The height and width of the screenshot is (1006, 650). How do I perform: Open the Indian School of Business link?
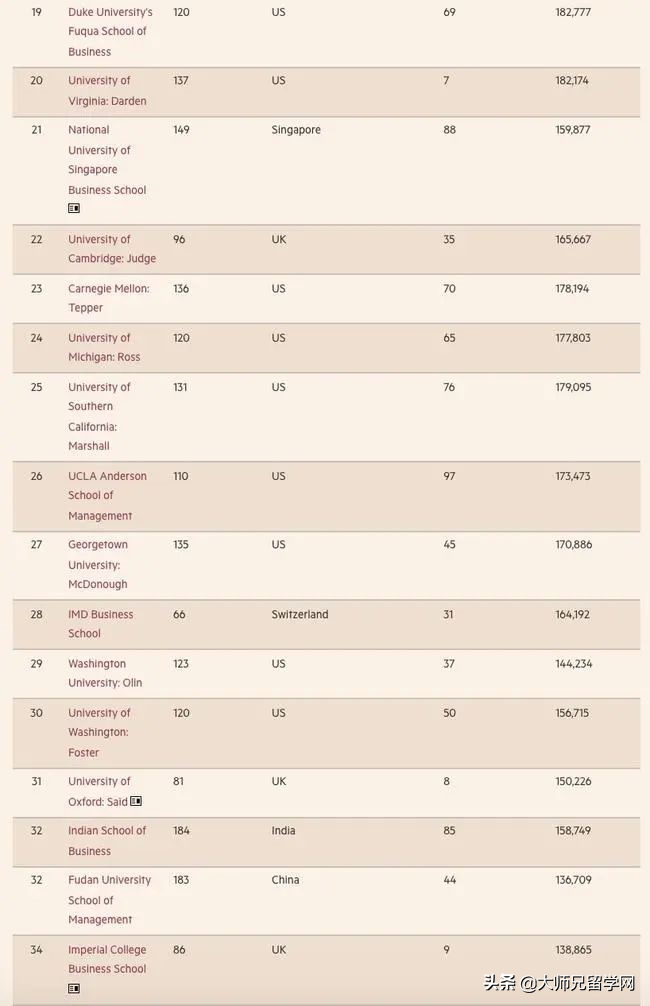click(x=106, y=841)
